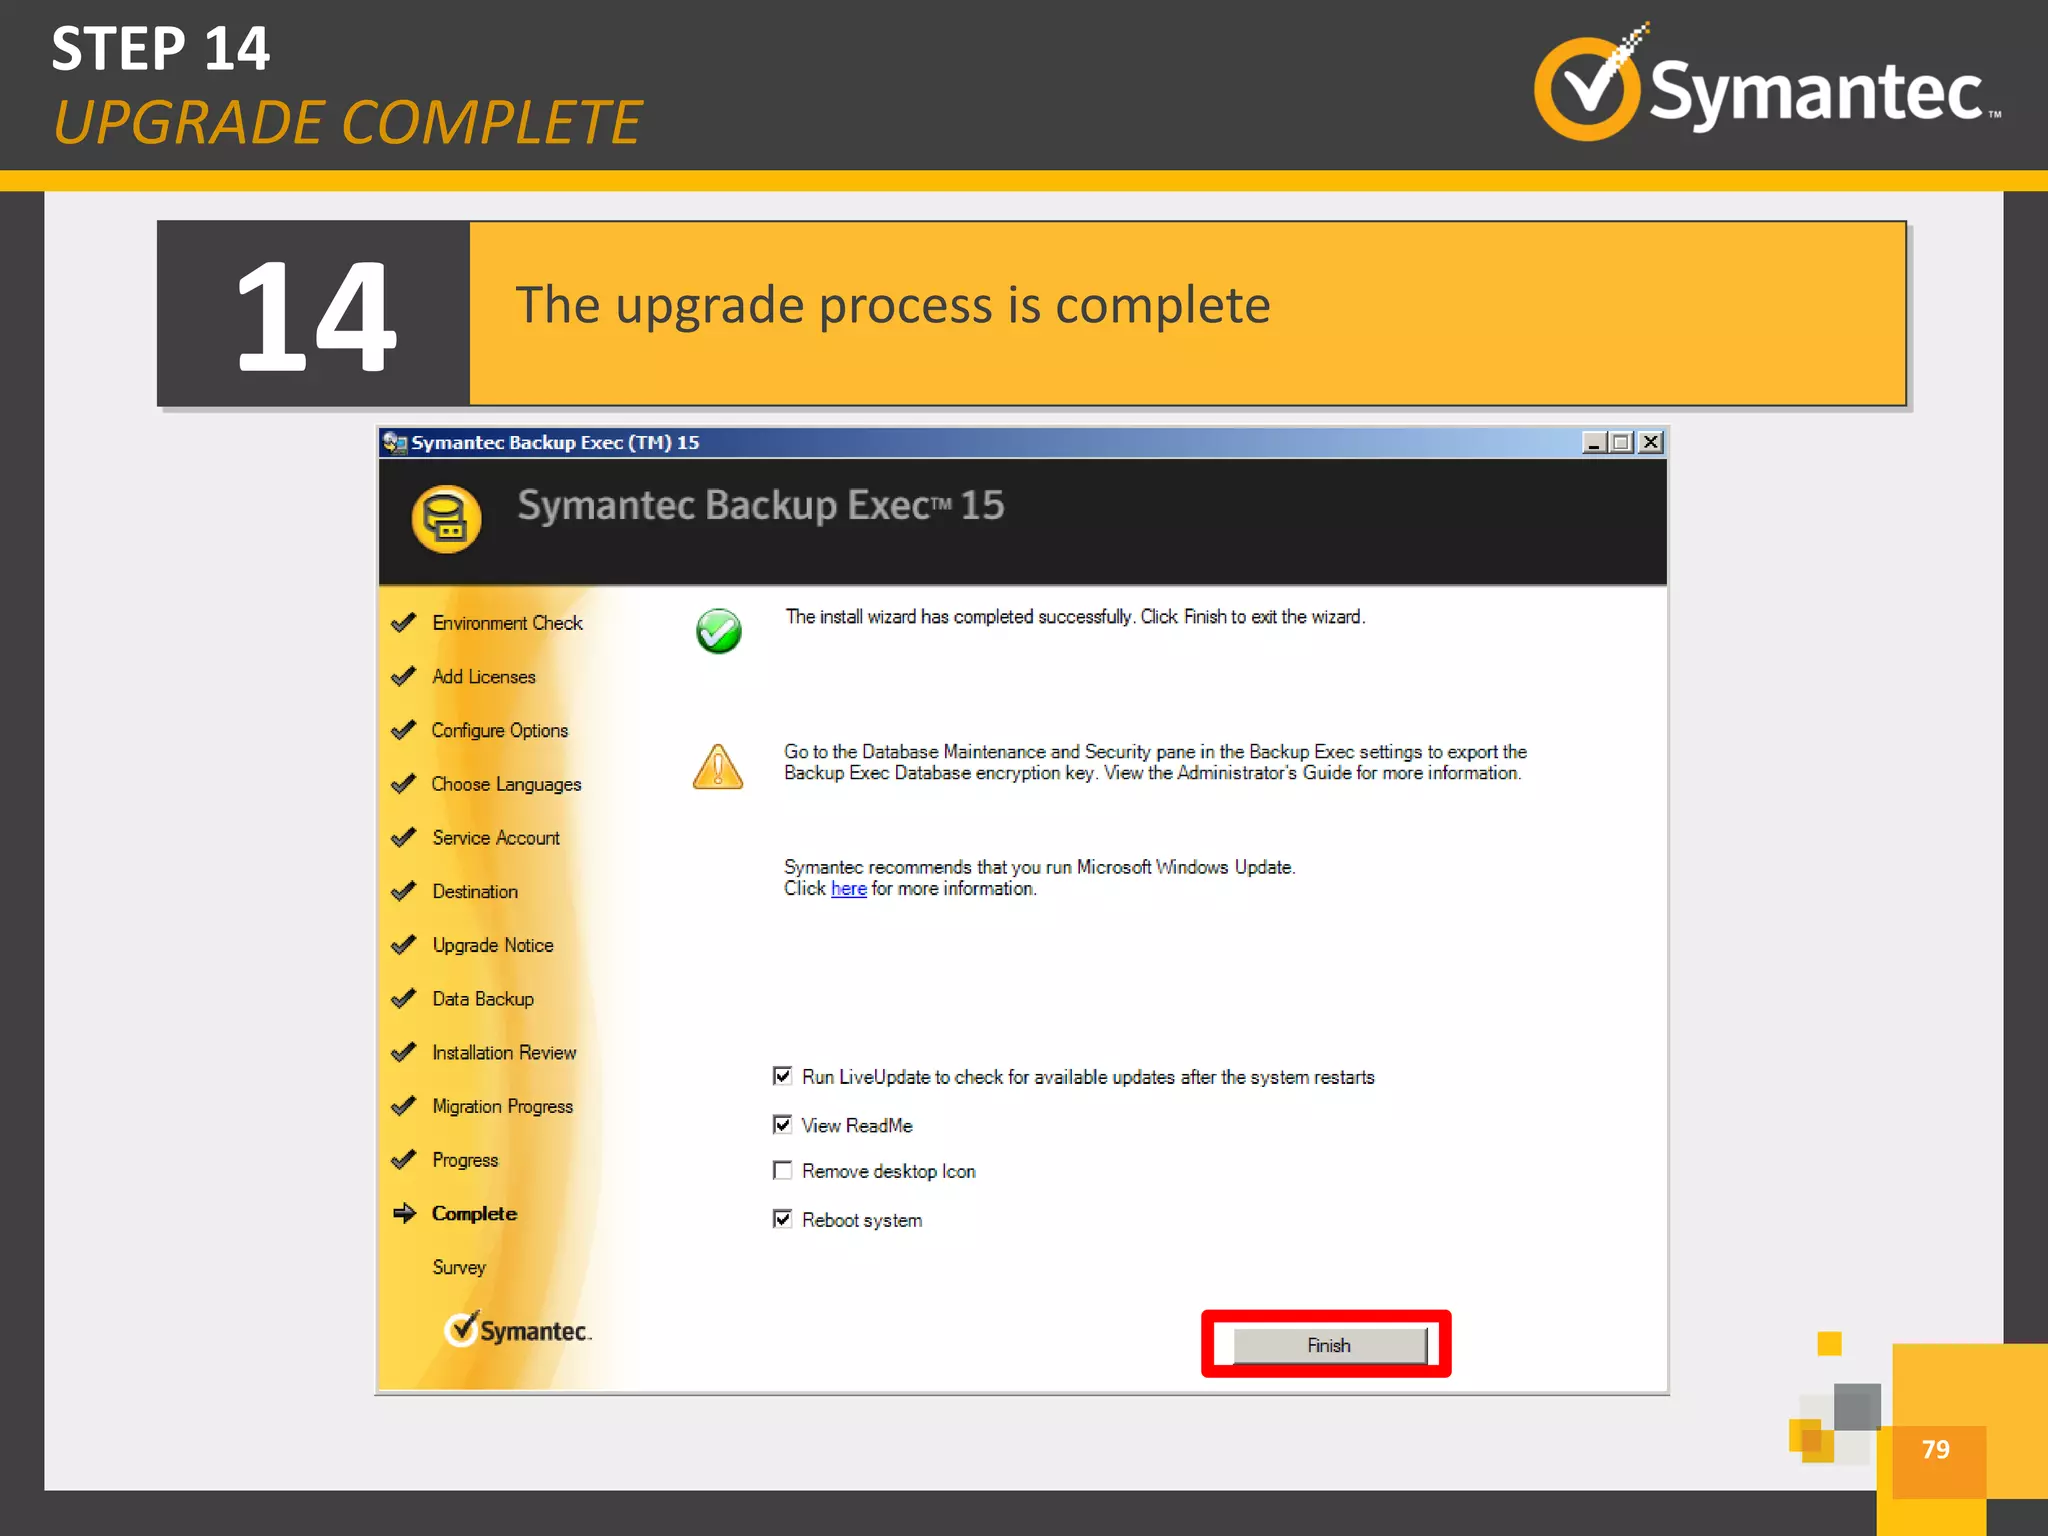This screenshot has width=2048, height=1536.
Task: Click checkmark icon next to Configure Options
Action: [x=404, y=730]
